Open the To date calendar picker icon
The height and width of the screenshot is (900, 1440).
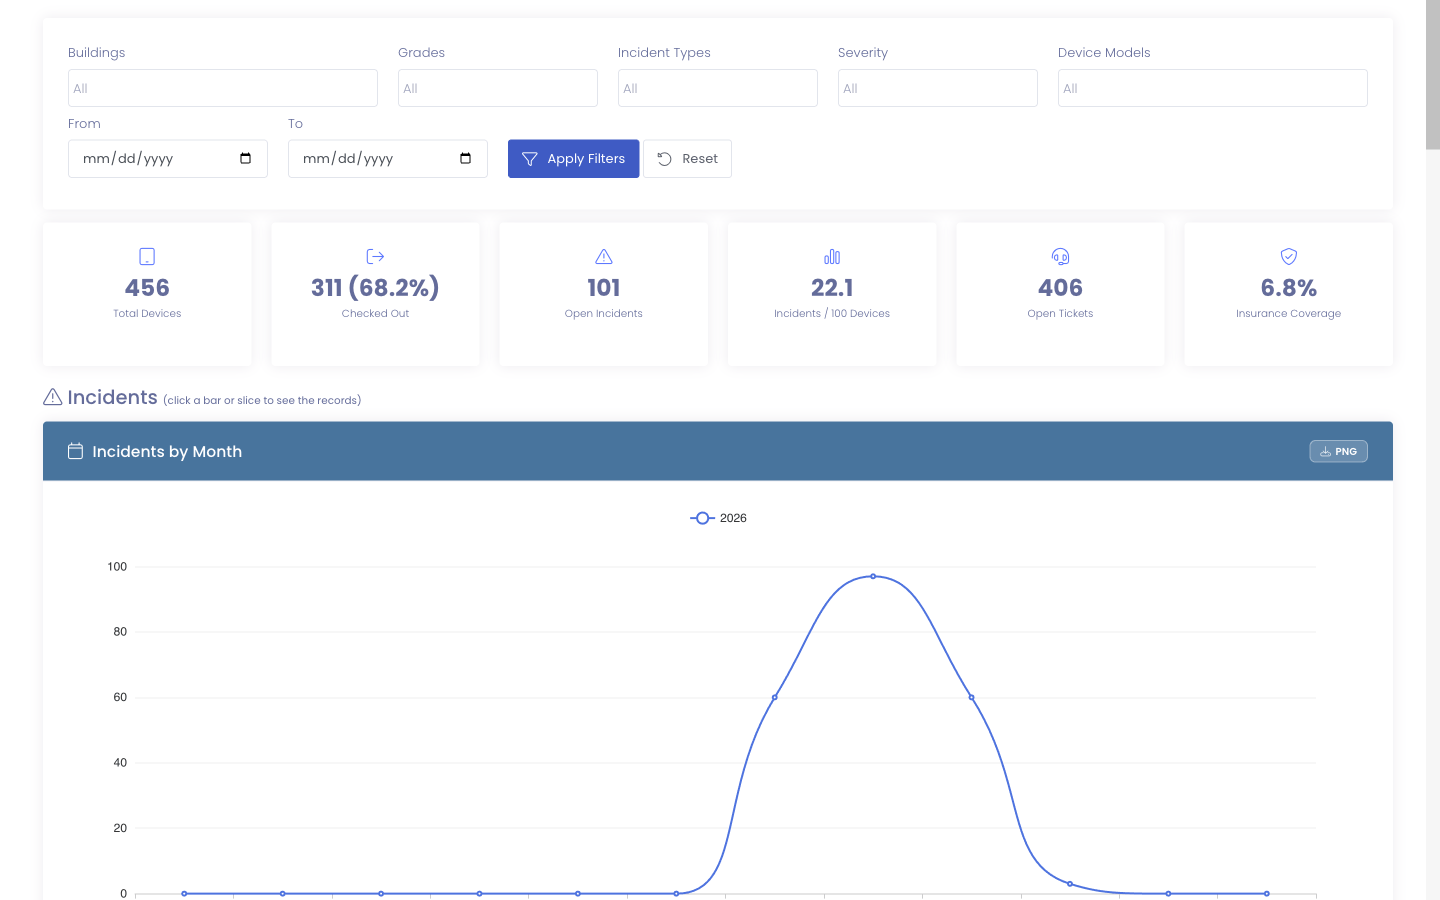click(x=466, y=158)
